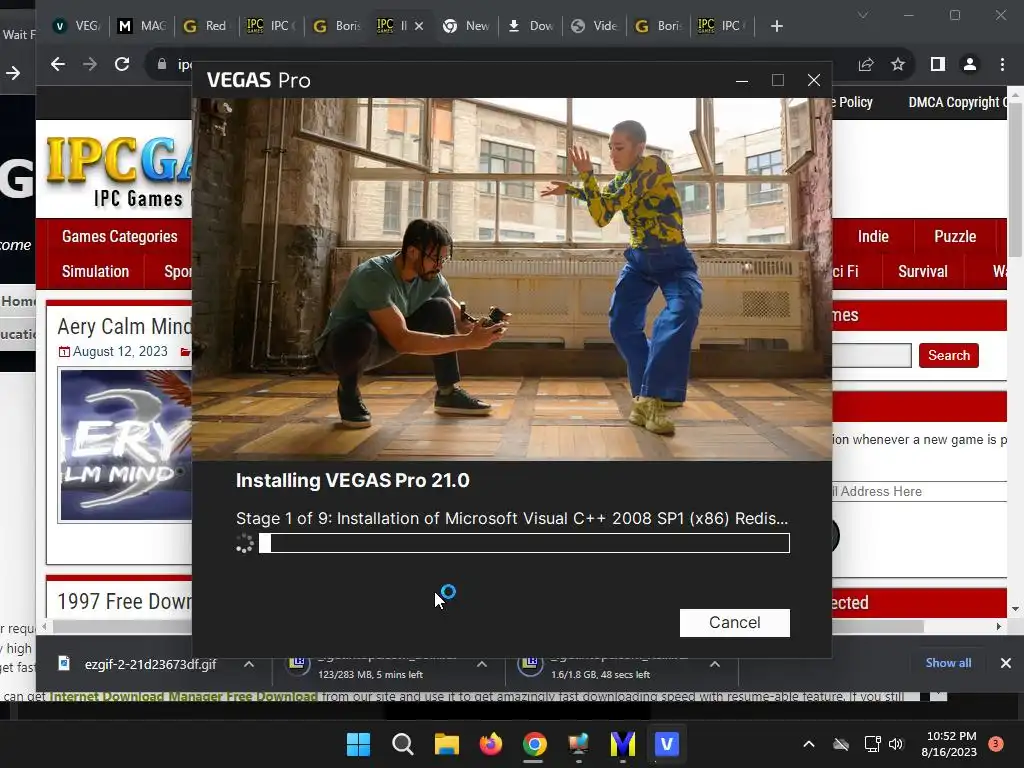Open Windows taskbar search
Viewport: 1024px width, 768px height.
point(403,744)
